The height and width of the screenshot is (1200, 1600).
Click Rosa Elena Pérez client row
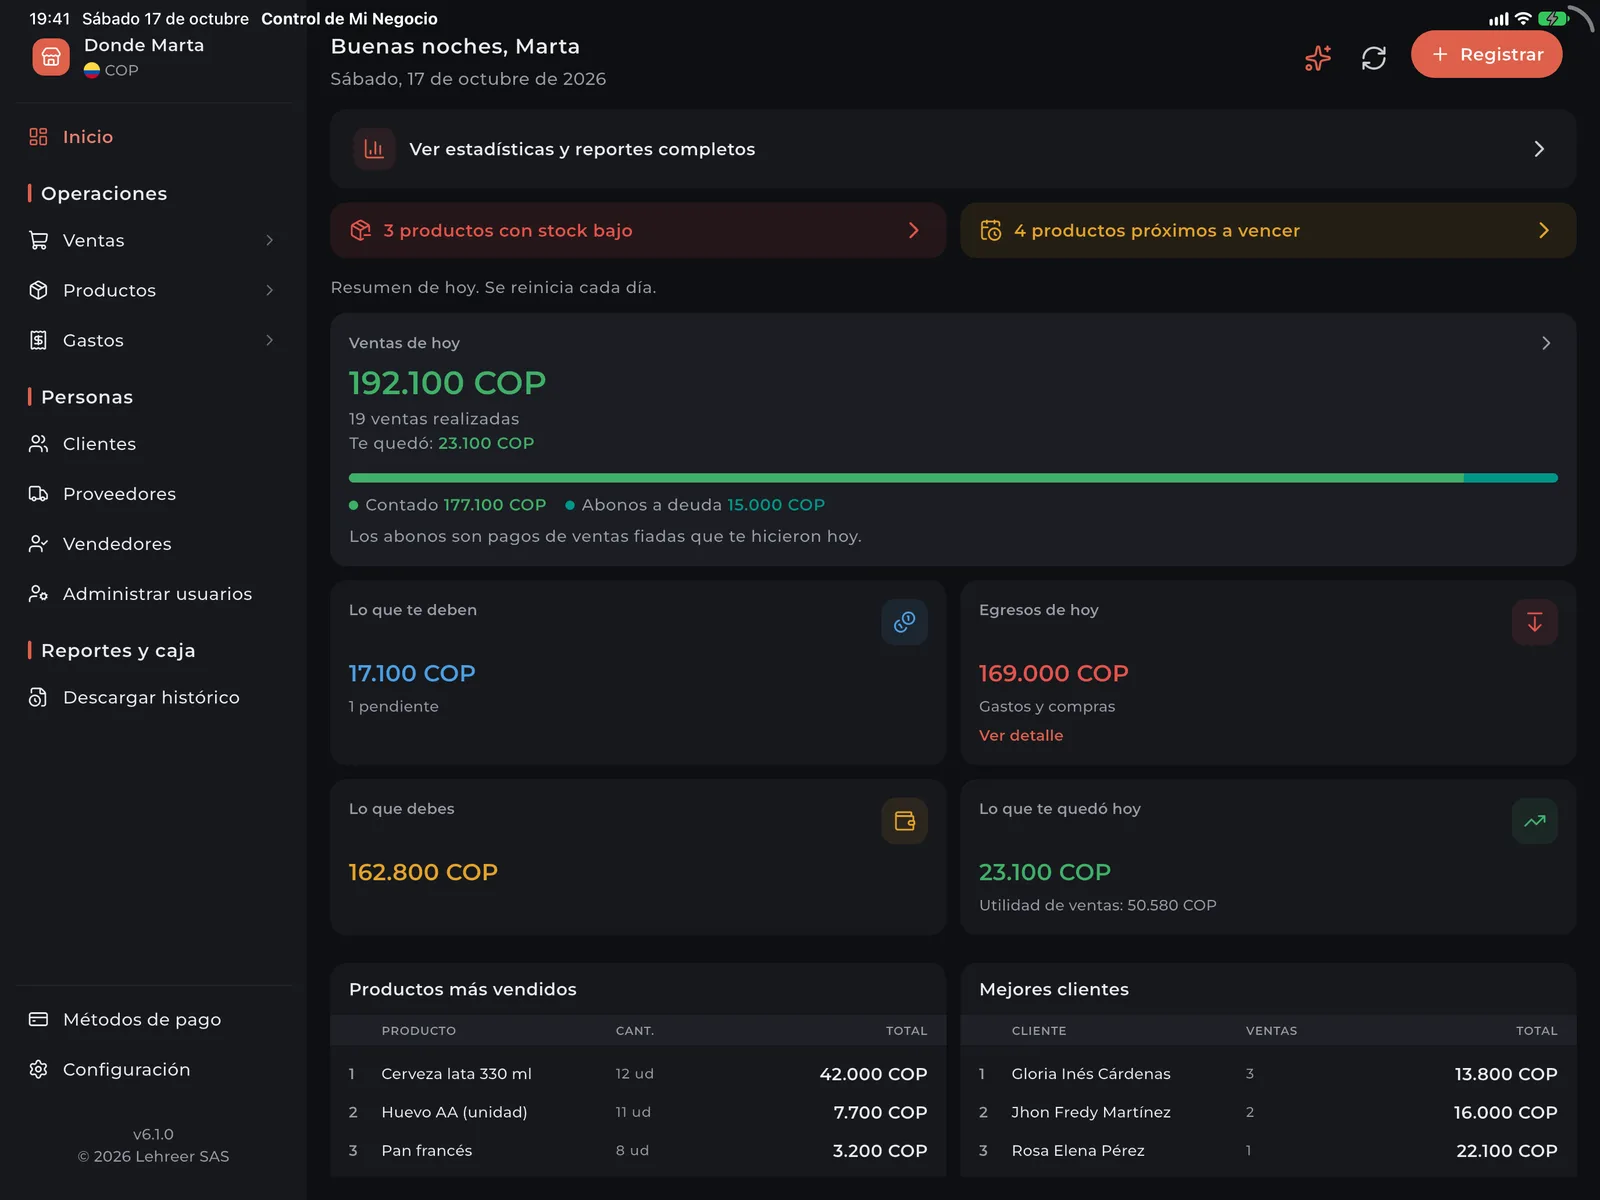tap(1268, 1151)
